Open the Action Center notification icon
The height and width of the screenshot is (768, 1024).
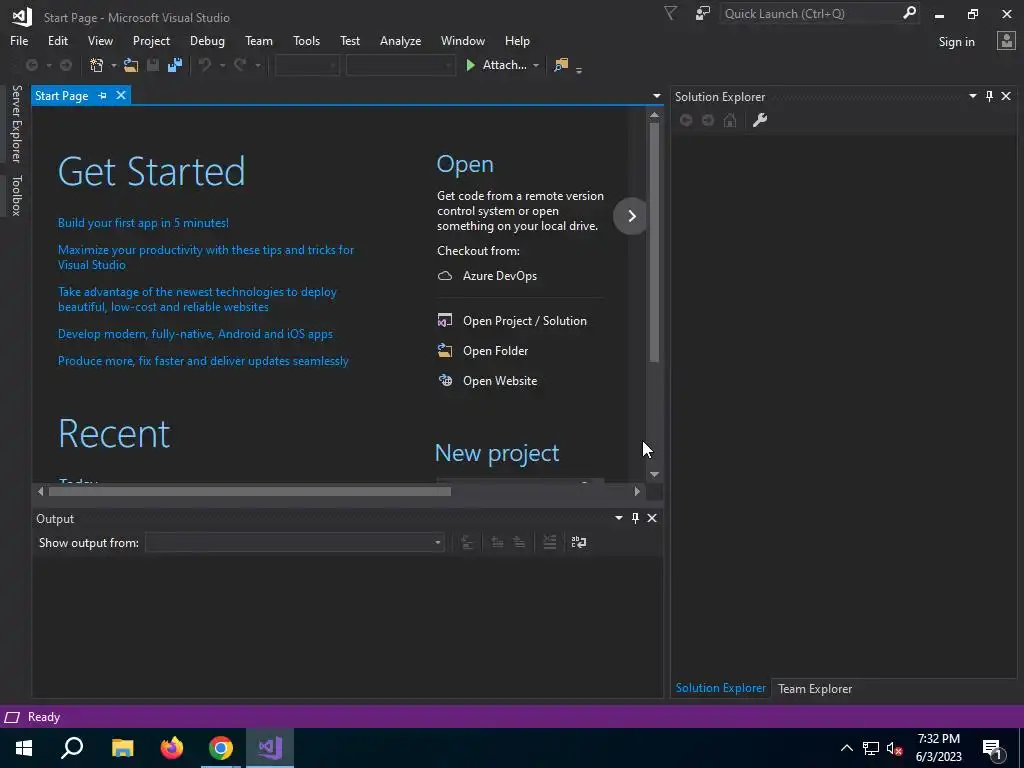(x=993, y=748)
